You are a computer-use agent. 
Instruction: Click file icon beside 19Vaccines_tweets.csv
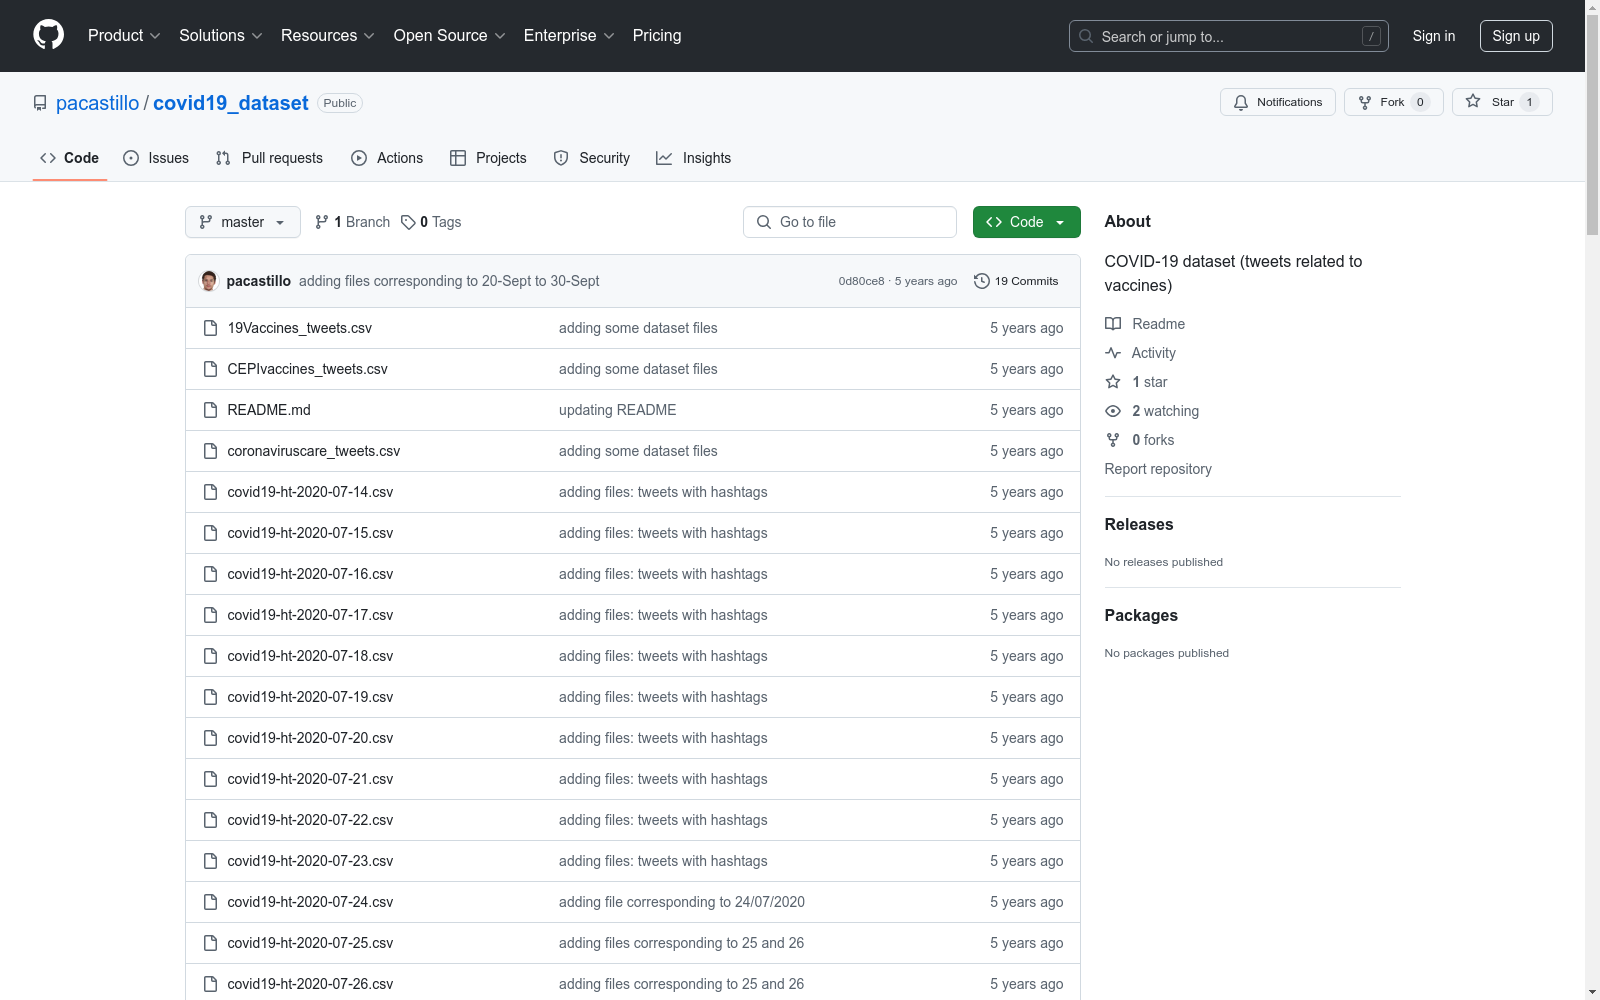coord(210,328)
